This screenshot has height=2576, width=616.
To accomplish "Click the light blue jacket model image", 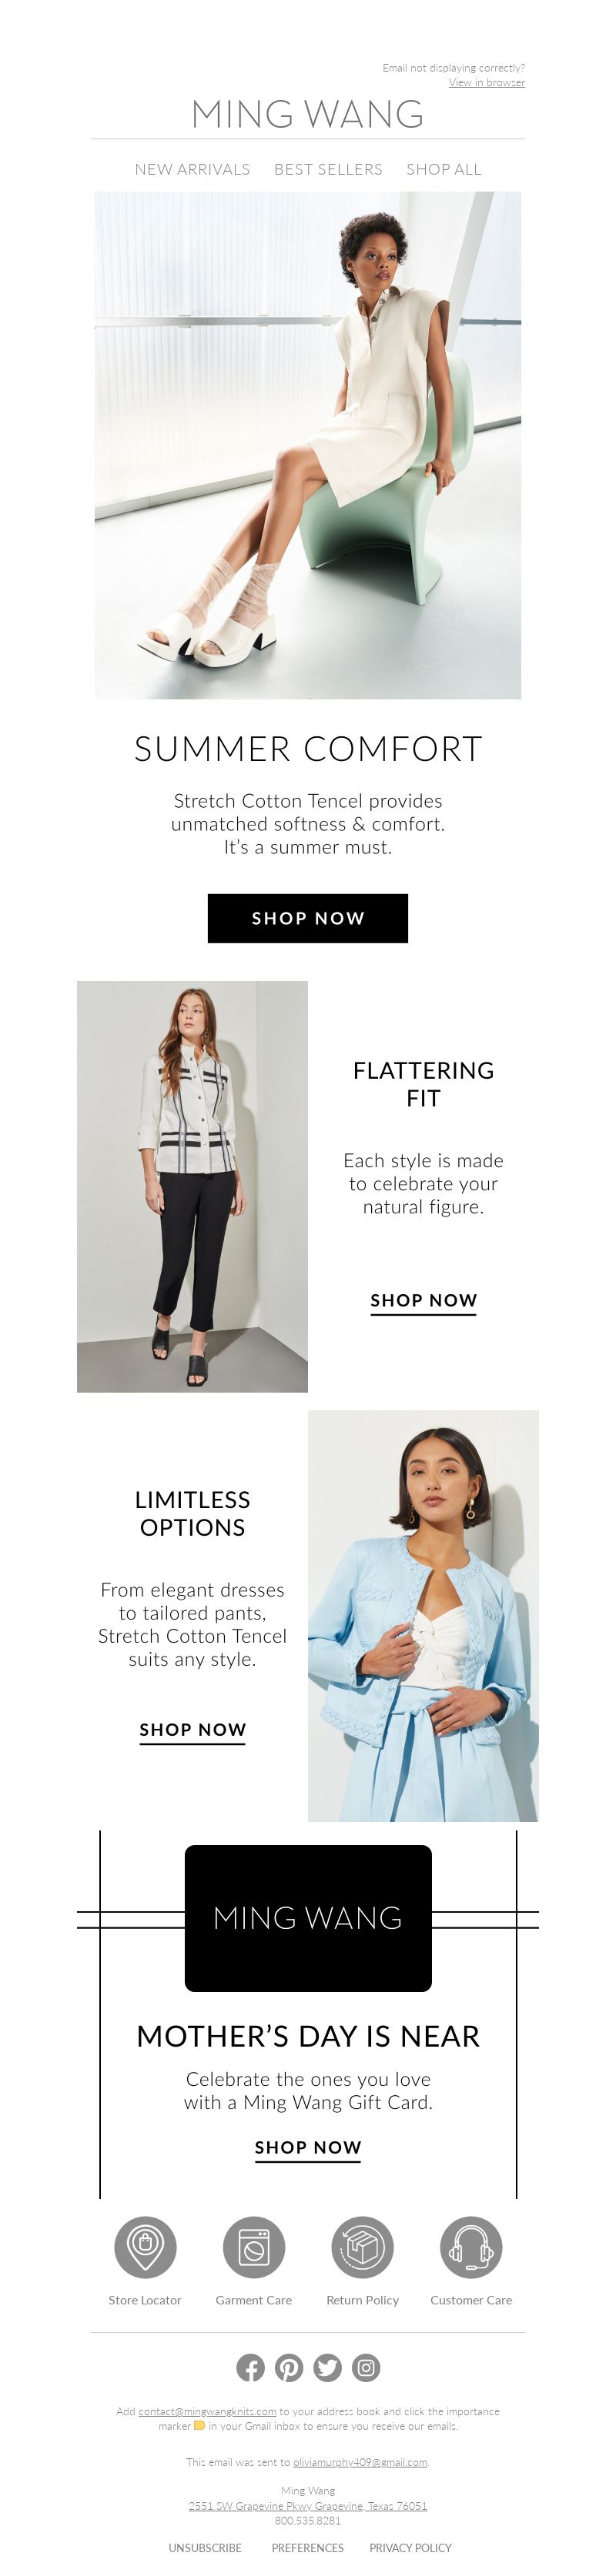I will pyautogui.click(x=423, y=1615).
